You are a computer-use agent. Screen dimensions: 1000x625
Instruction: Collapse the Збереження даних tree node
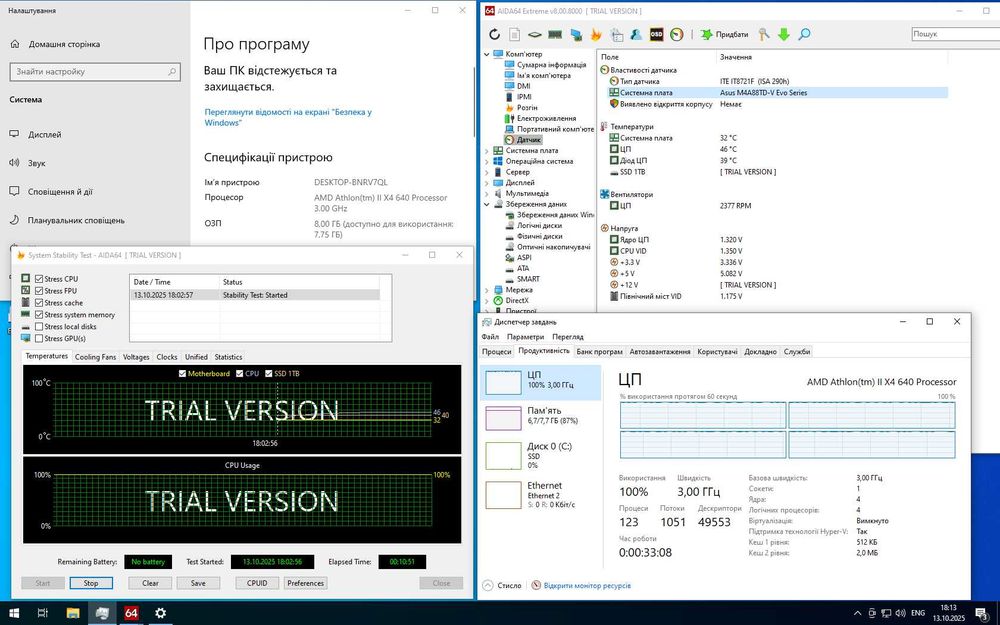(487, 204)
